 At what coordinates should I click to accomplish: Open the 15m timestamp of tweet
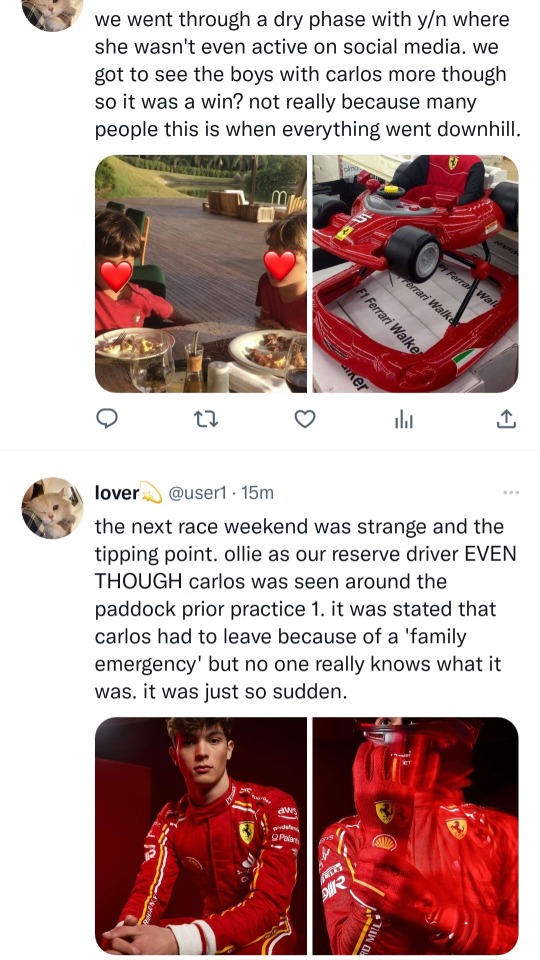tap(258, 493)
